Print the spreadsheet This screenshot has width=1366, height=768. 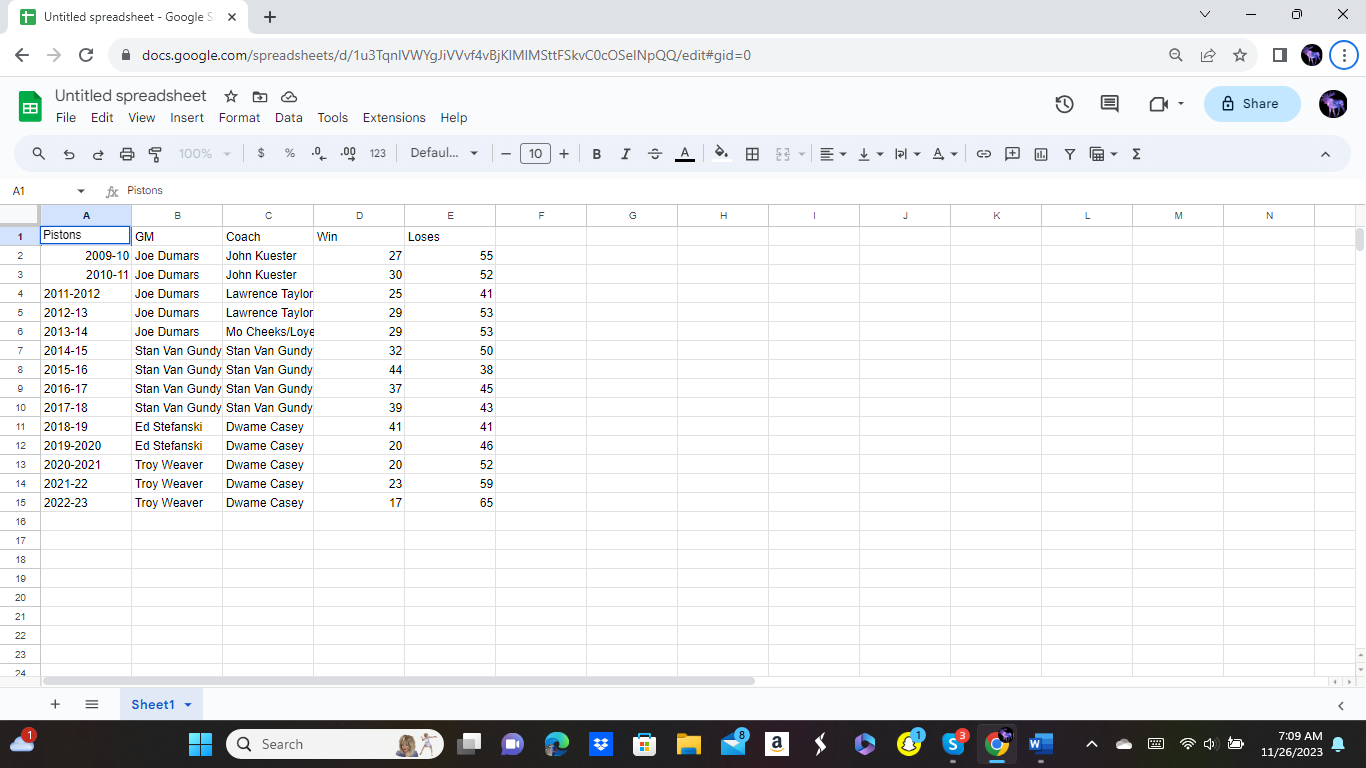(x=127, y=154)
